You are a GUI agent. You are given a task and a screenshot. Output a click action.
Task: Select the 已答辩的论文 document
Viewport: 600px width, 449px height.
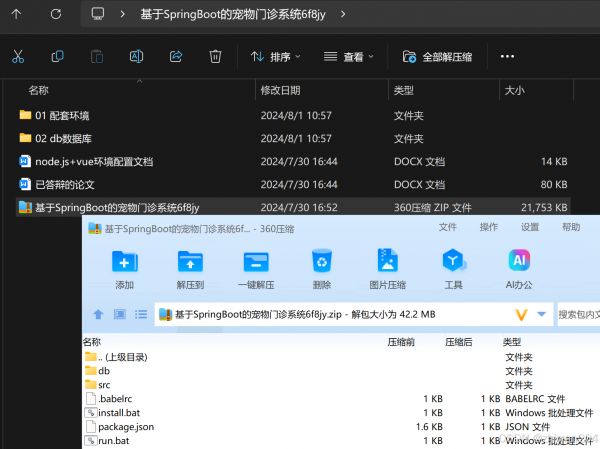point(57,184)
